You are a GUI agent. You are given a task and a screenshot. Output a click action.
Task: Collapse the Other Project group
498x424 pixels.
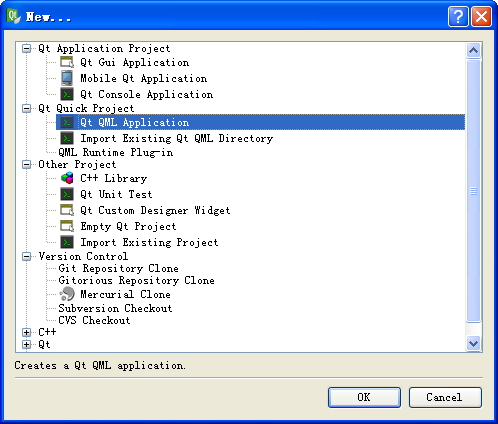26,165
